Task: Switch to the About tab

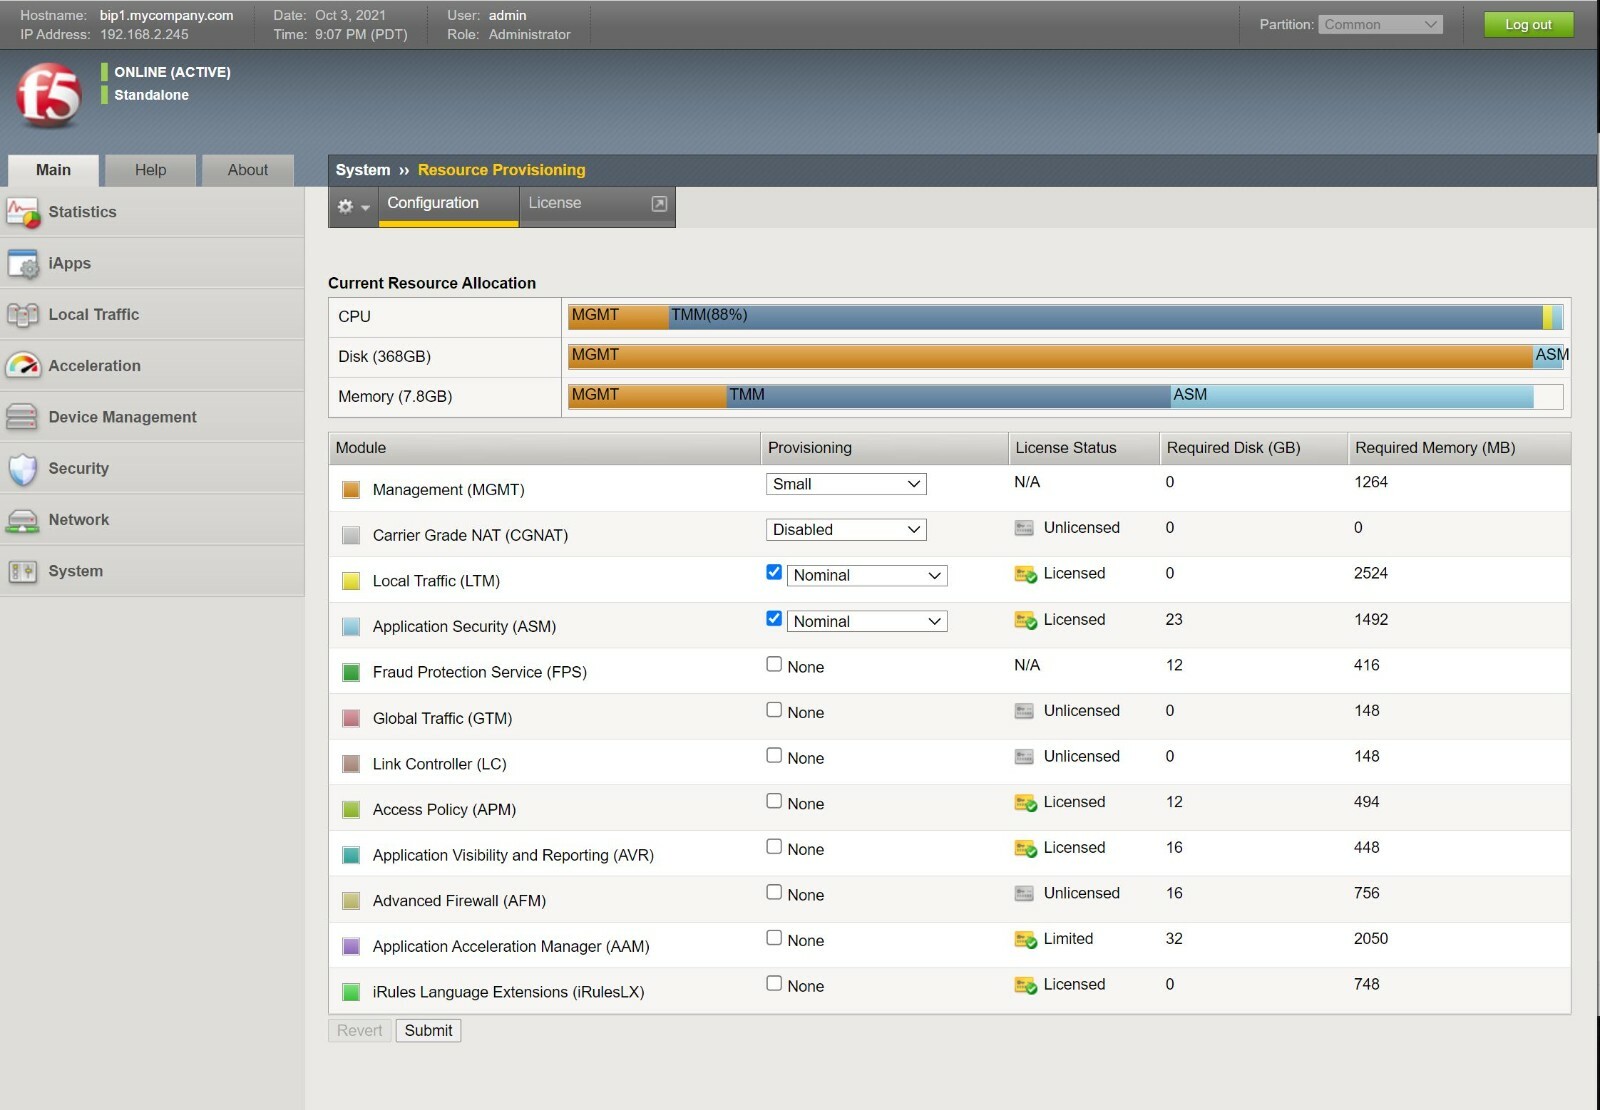Action: [x=248, y=170]
